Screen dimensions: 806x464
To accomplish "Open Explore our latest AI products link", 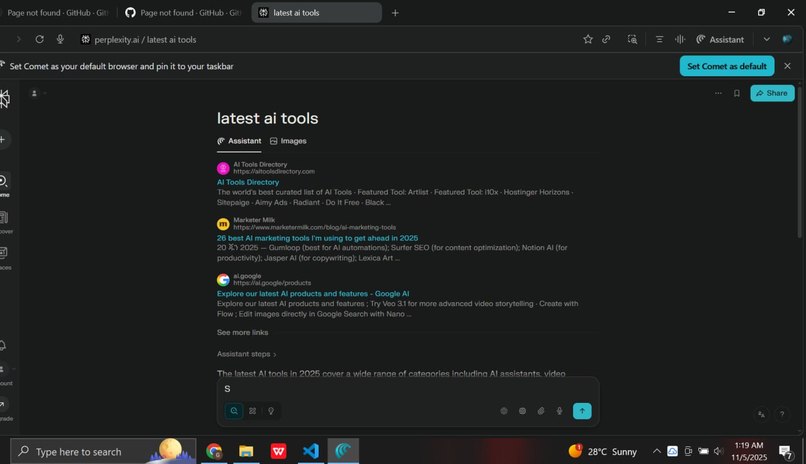I will [313, 293].
